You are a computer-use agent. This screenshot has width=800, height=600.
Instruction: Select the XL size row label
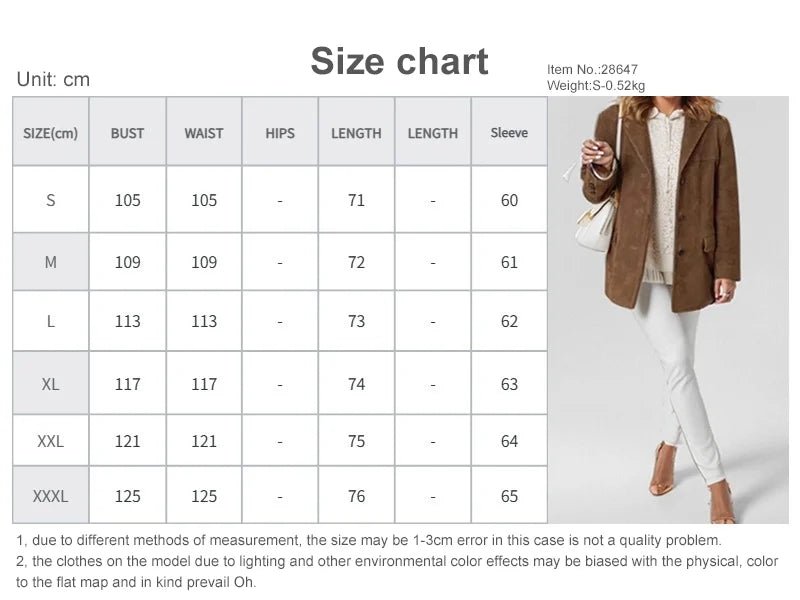[50, 384]
